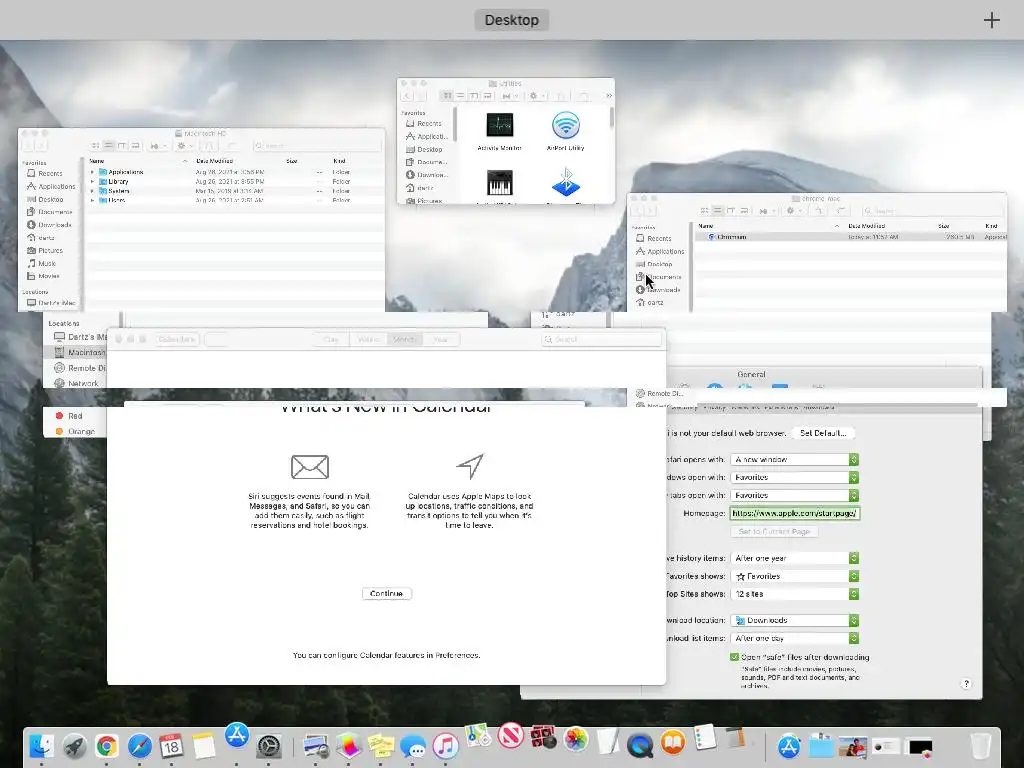This screenshot has height=768, width=1024.
Task: Click Set to Current Page button
Action: click(774, 532)
